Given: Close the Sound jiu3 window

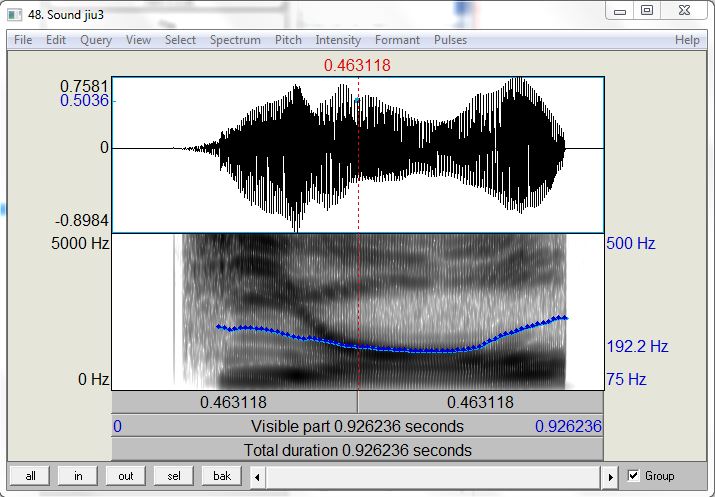Looking at the screenshot, I should click(x=684, y=11).
